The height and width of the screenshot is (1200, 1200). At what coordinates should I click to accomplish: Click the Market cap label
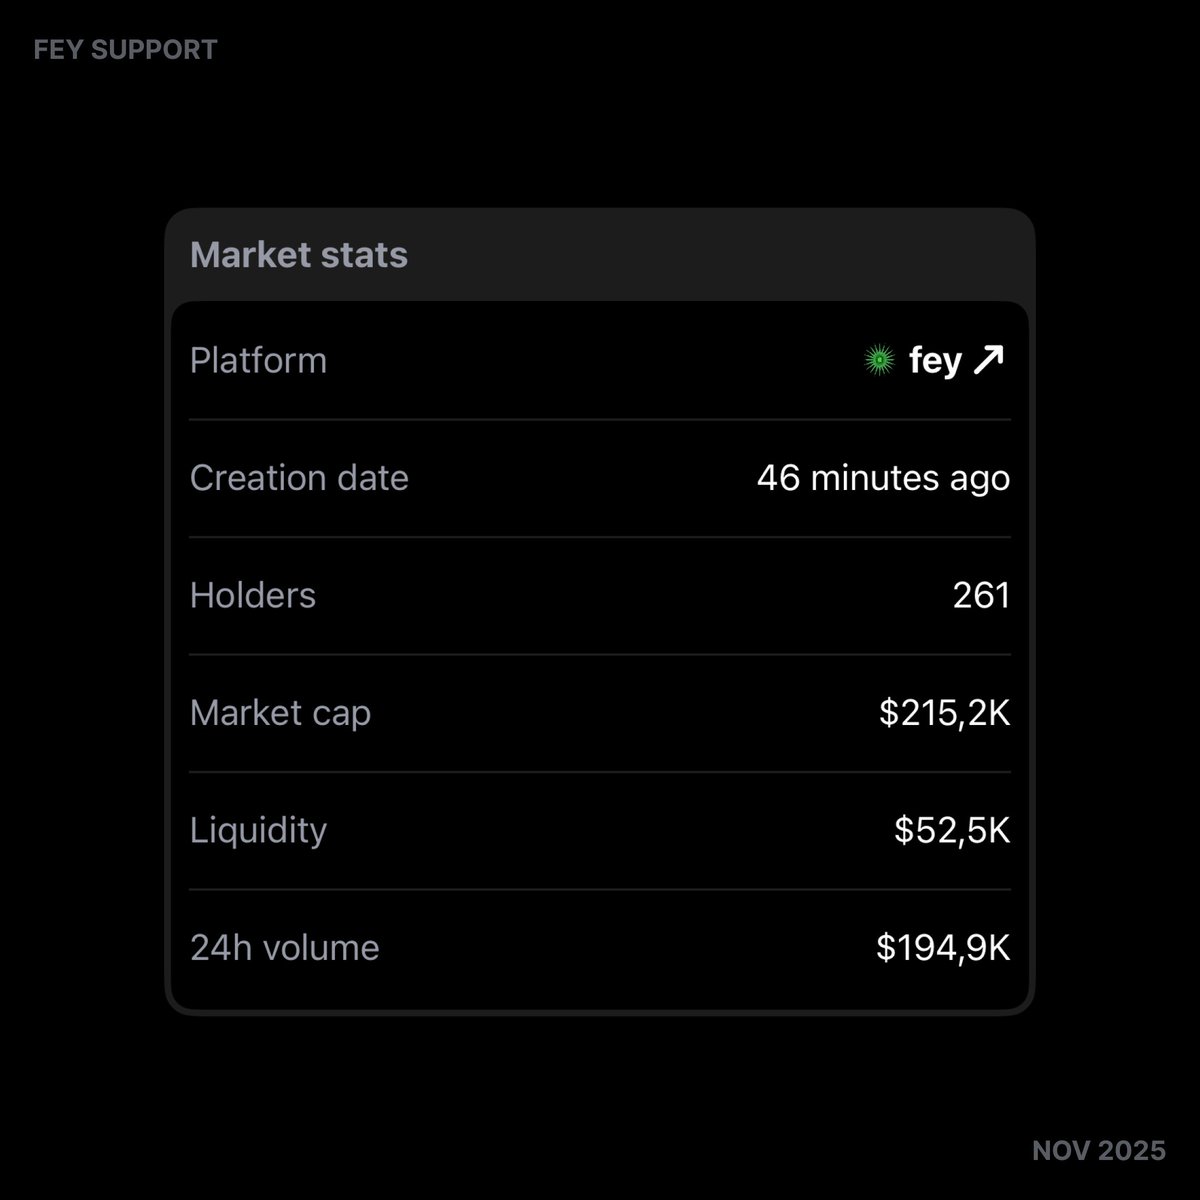(280, 713)
